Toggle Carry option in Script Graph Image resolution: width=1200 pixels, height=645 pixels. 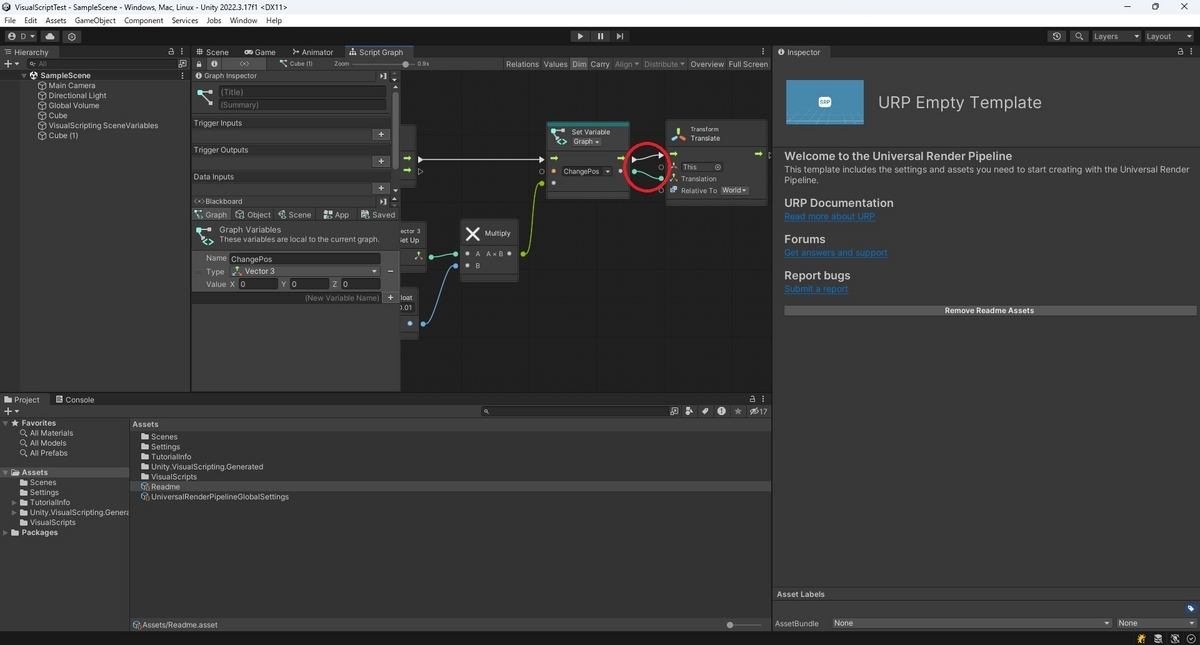(600, 64)
